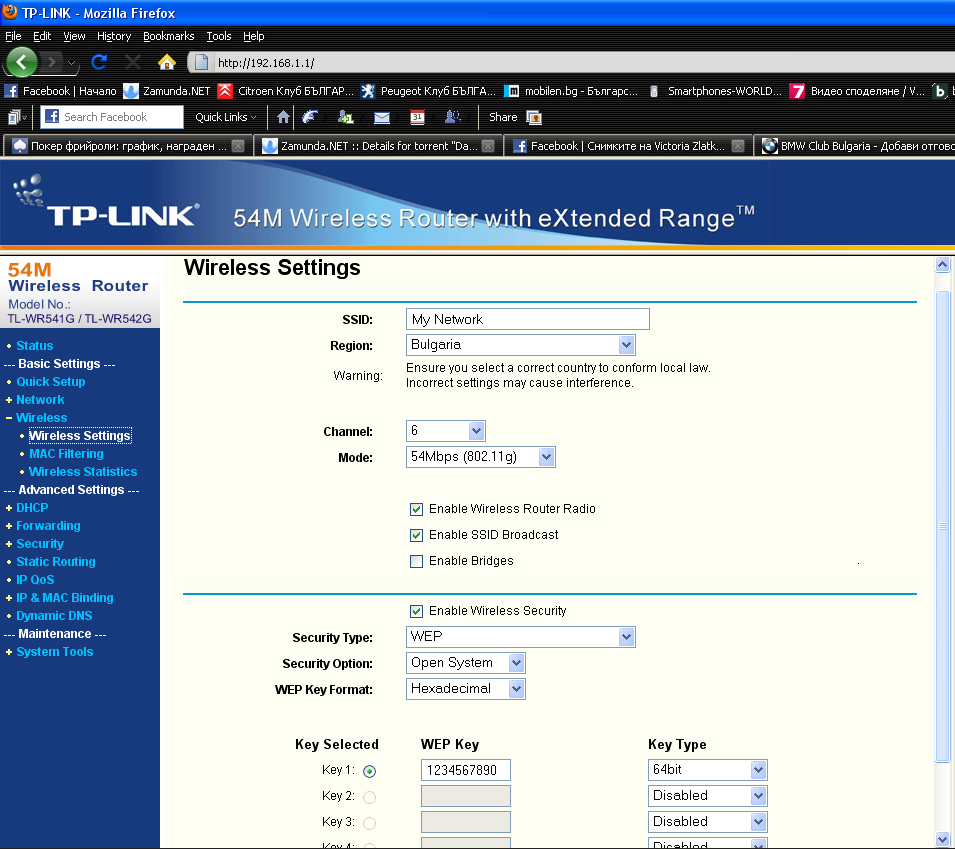Open the Region dropdown set to Bulgaria
The width and height of the screenshot is (955, 849).
(521, 345)
